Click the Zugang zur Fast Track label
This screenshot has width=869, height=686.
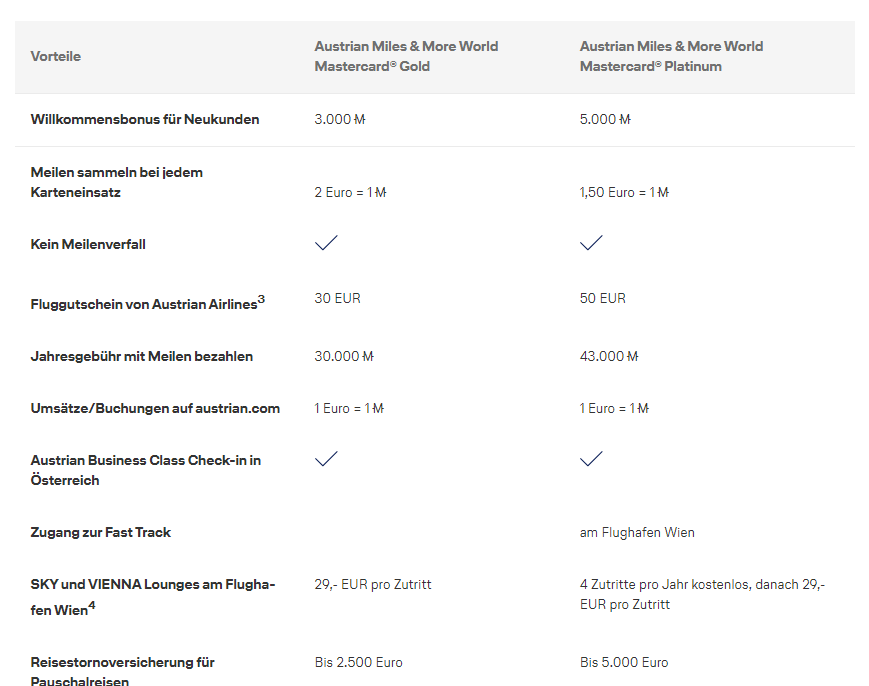(x=101, y=533)
